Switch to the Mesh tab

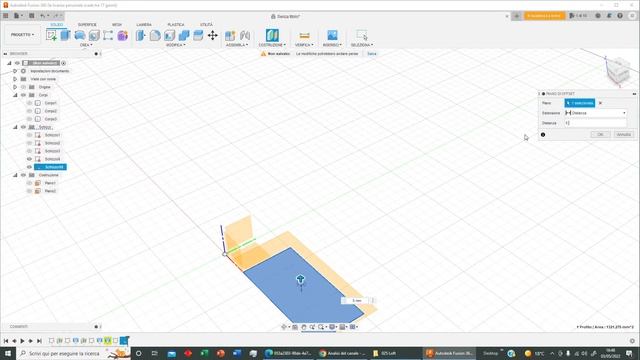[117, 24]
